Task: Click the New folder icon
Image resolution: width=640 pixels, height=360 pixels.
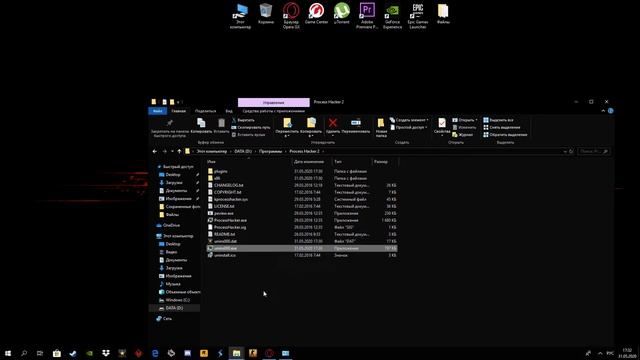Action: (381, 123)
